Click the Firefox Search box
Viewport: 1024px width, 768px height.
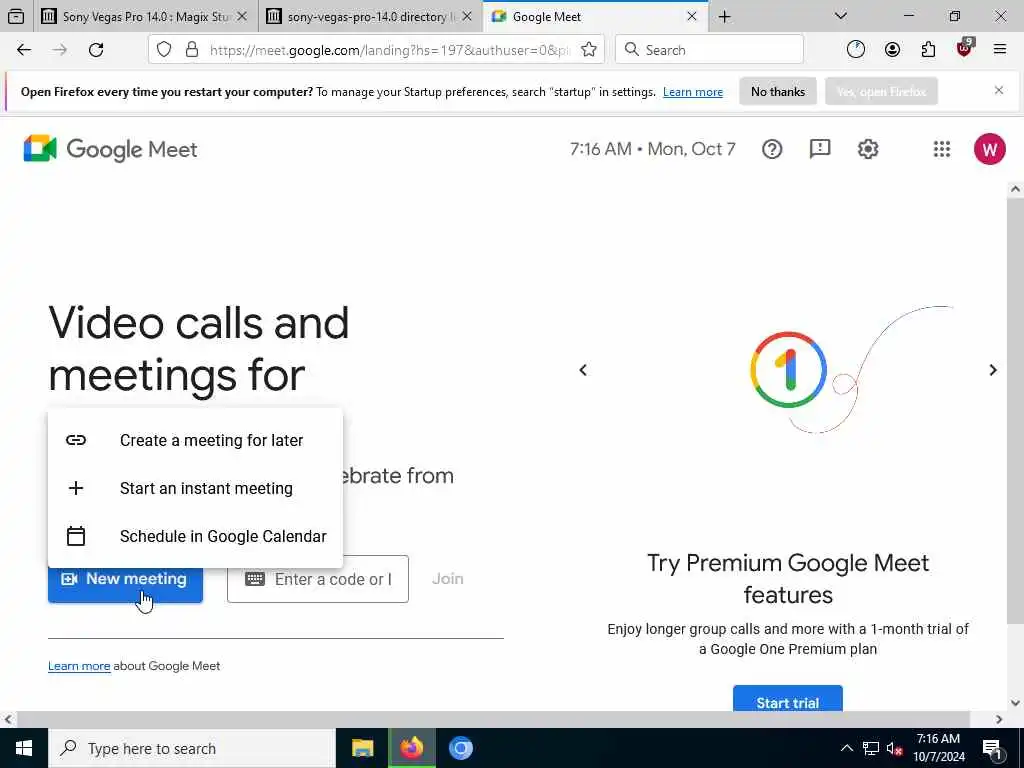coord(709,50)
